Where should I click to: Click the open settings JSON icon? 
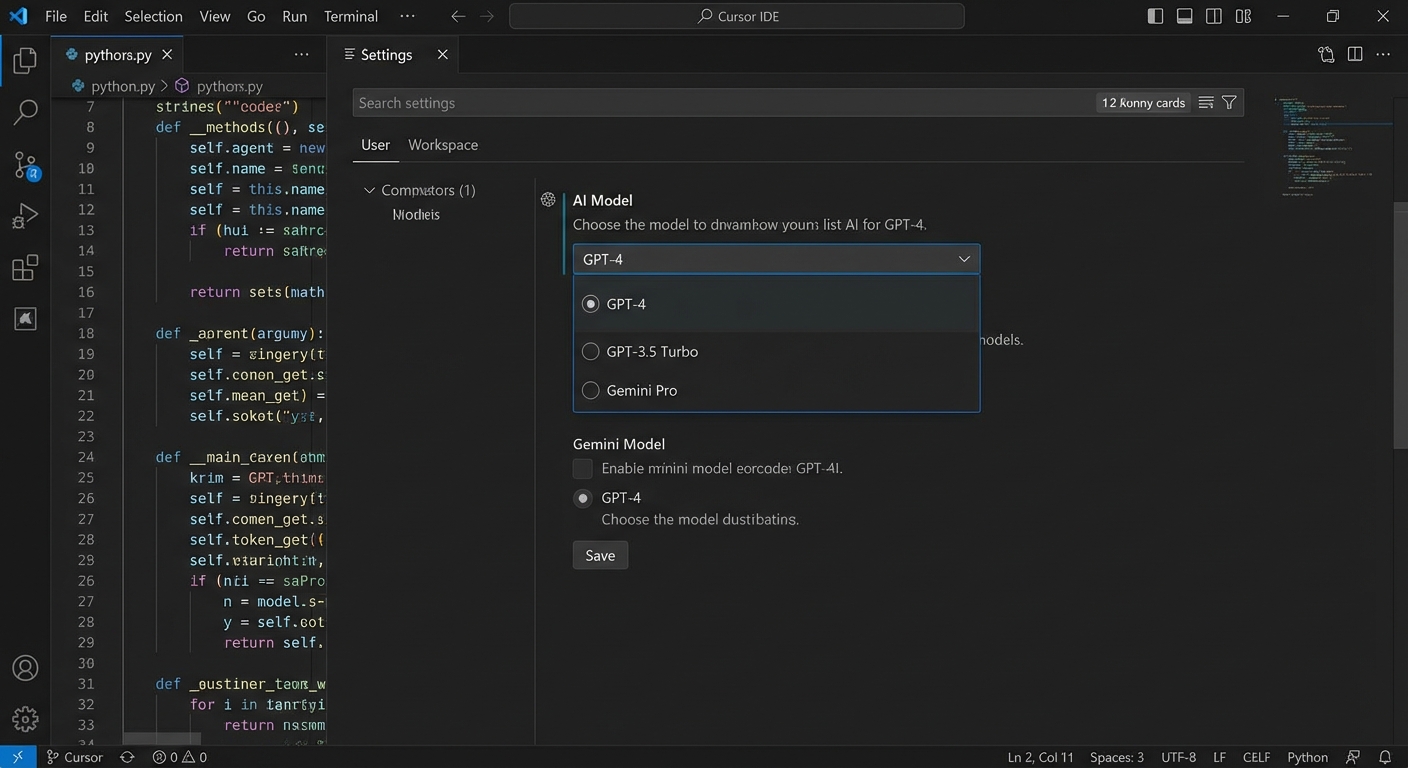tap(1326, 55)
